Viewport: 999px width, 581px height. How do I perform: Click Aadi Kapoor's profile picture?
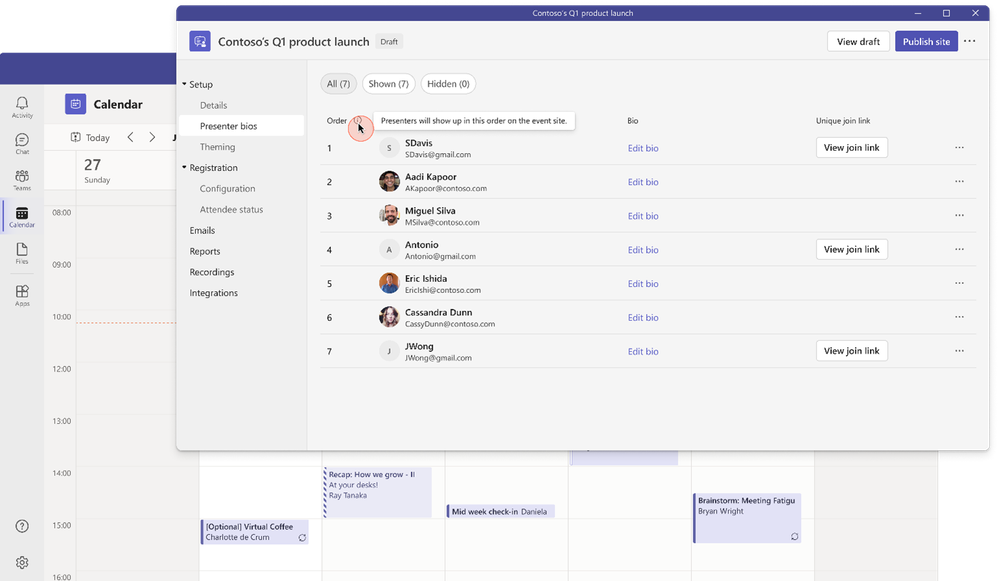click(389, 182)
